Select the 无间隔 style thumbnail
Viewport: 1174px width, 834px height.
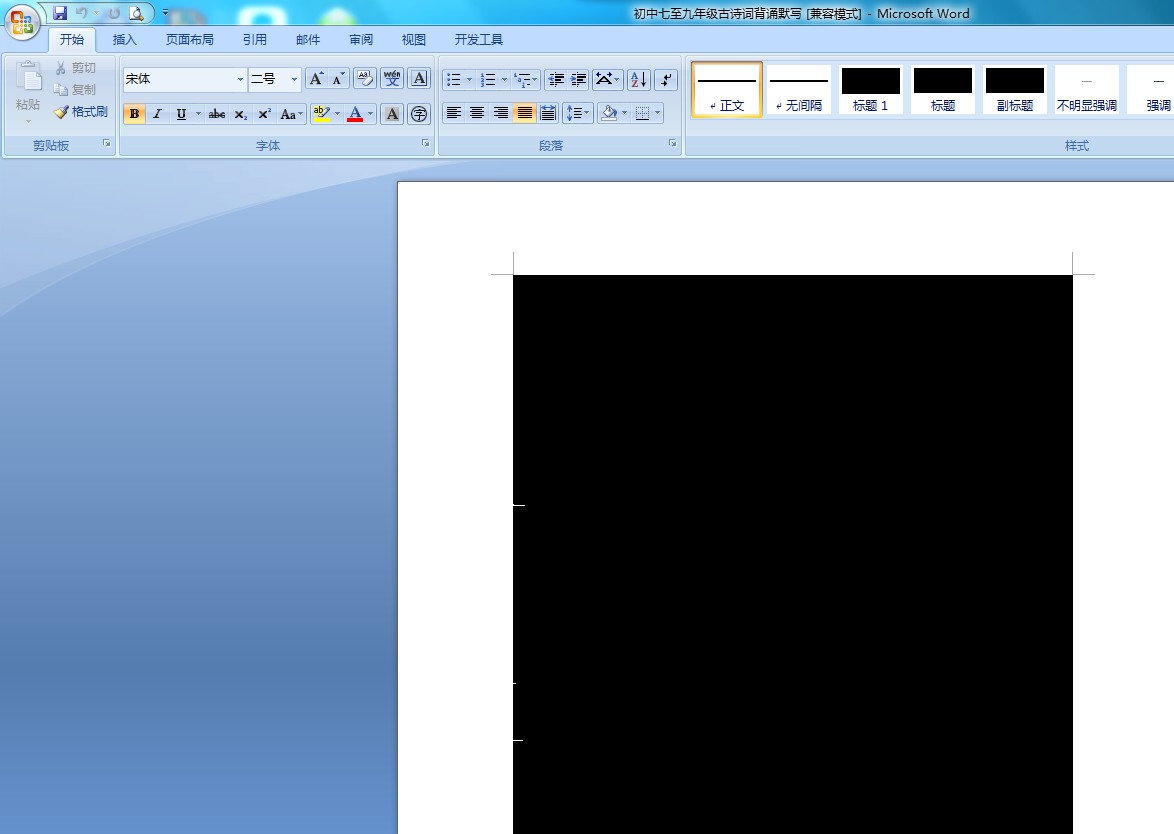click(798, 89)
